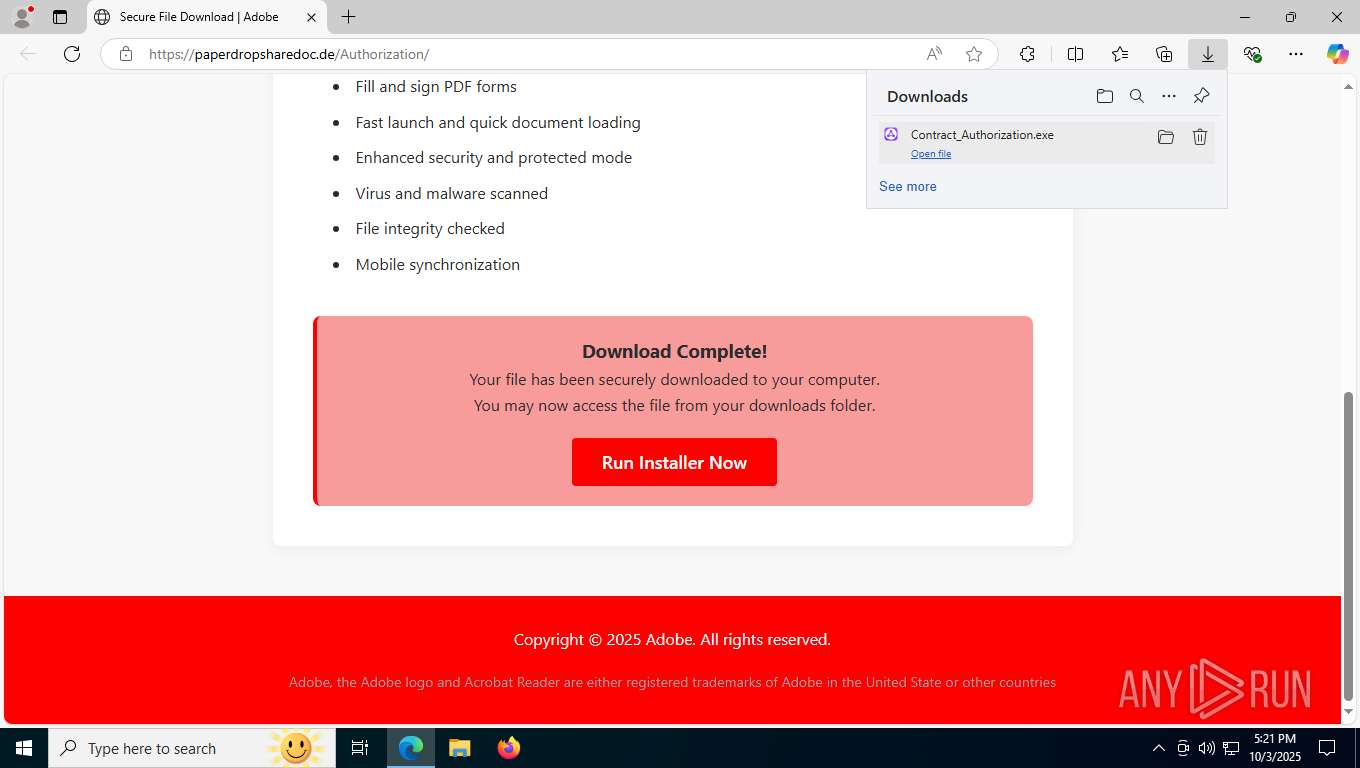Click 'Virus and malware scanned' list item
The image size is (1360, 768).
452,193
